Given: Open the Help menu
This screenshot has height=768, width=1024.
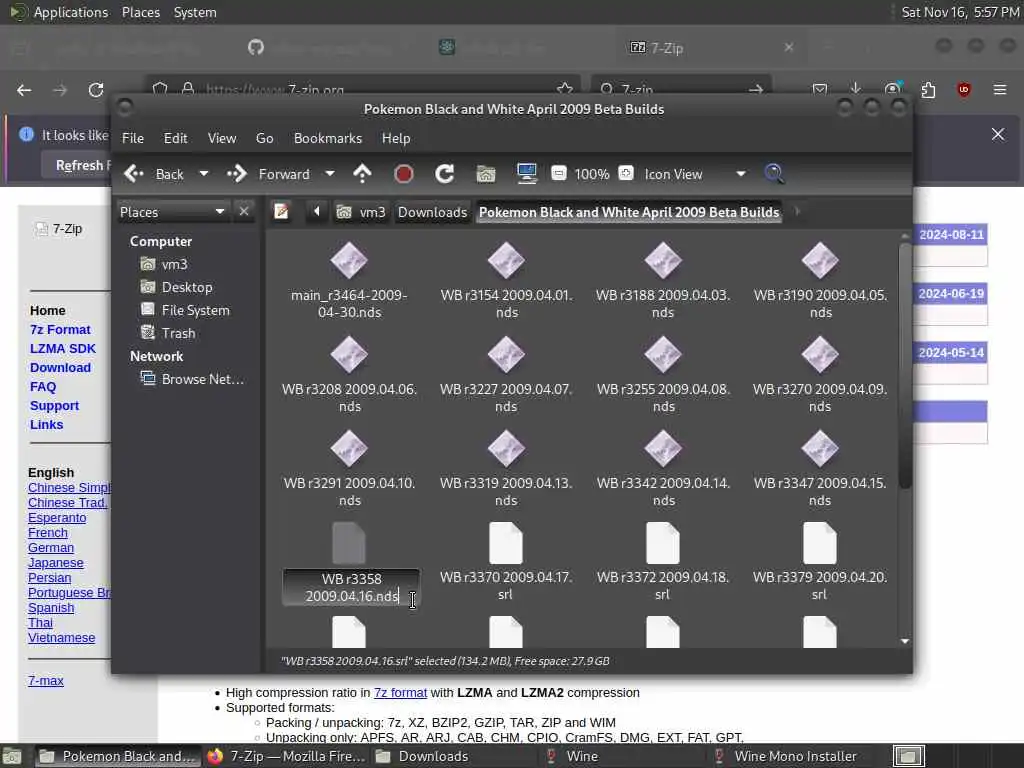Looking at the screenshot, I should tap(396, 138).
